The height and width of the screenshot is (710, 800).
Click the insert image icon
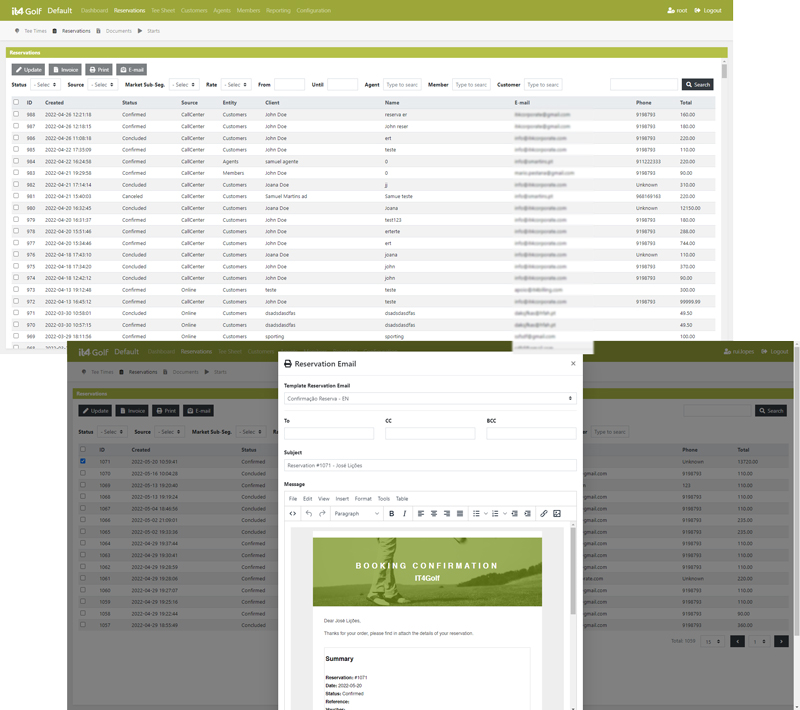(557, 513)
